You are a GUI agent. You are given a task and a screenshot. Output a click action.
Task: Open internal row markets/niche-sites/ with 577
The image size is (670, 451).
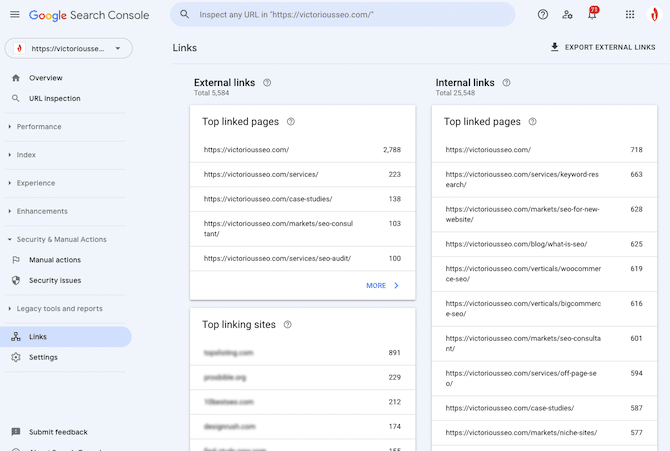click(x=544, y=433)
